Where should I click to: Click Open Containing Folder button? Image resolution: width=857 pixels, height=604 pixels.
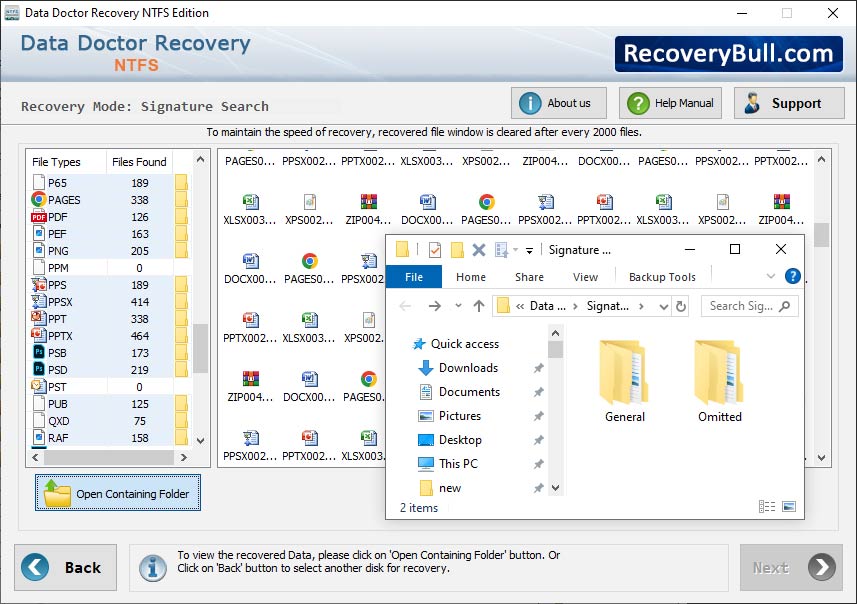coord(118,492)
